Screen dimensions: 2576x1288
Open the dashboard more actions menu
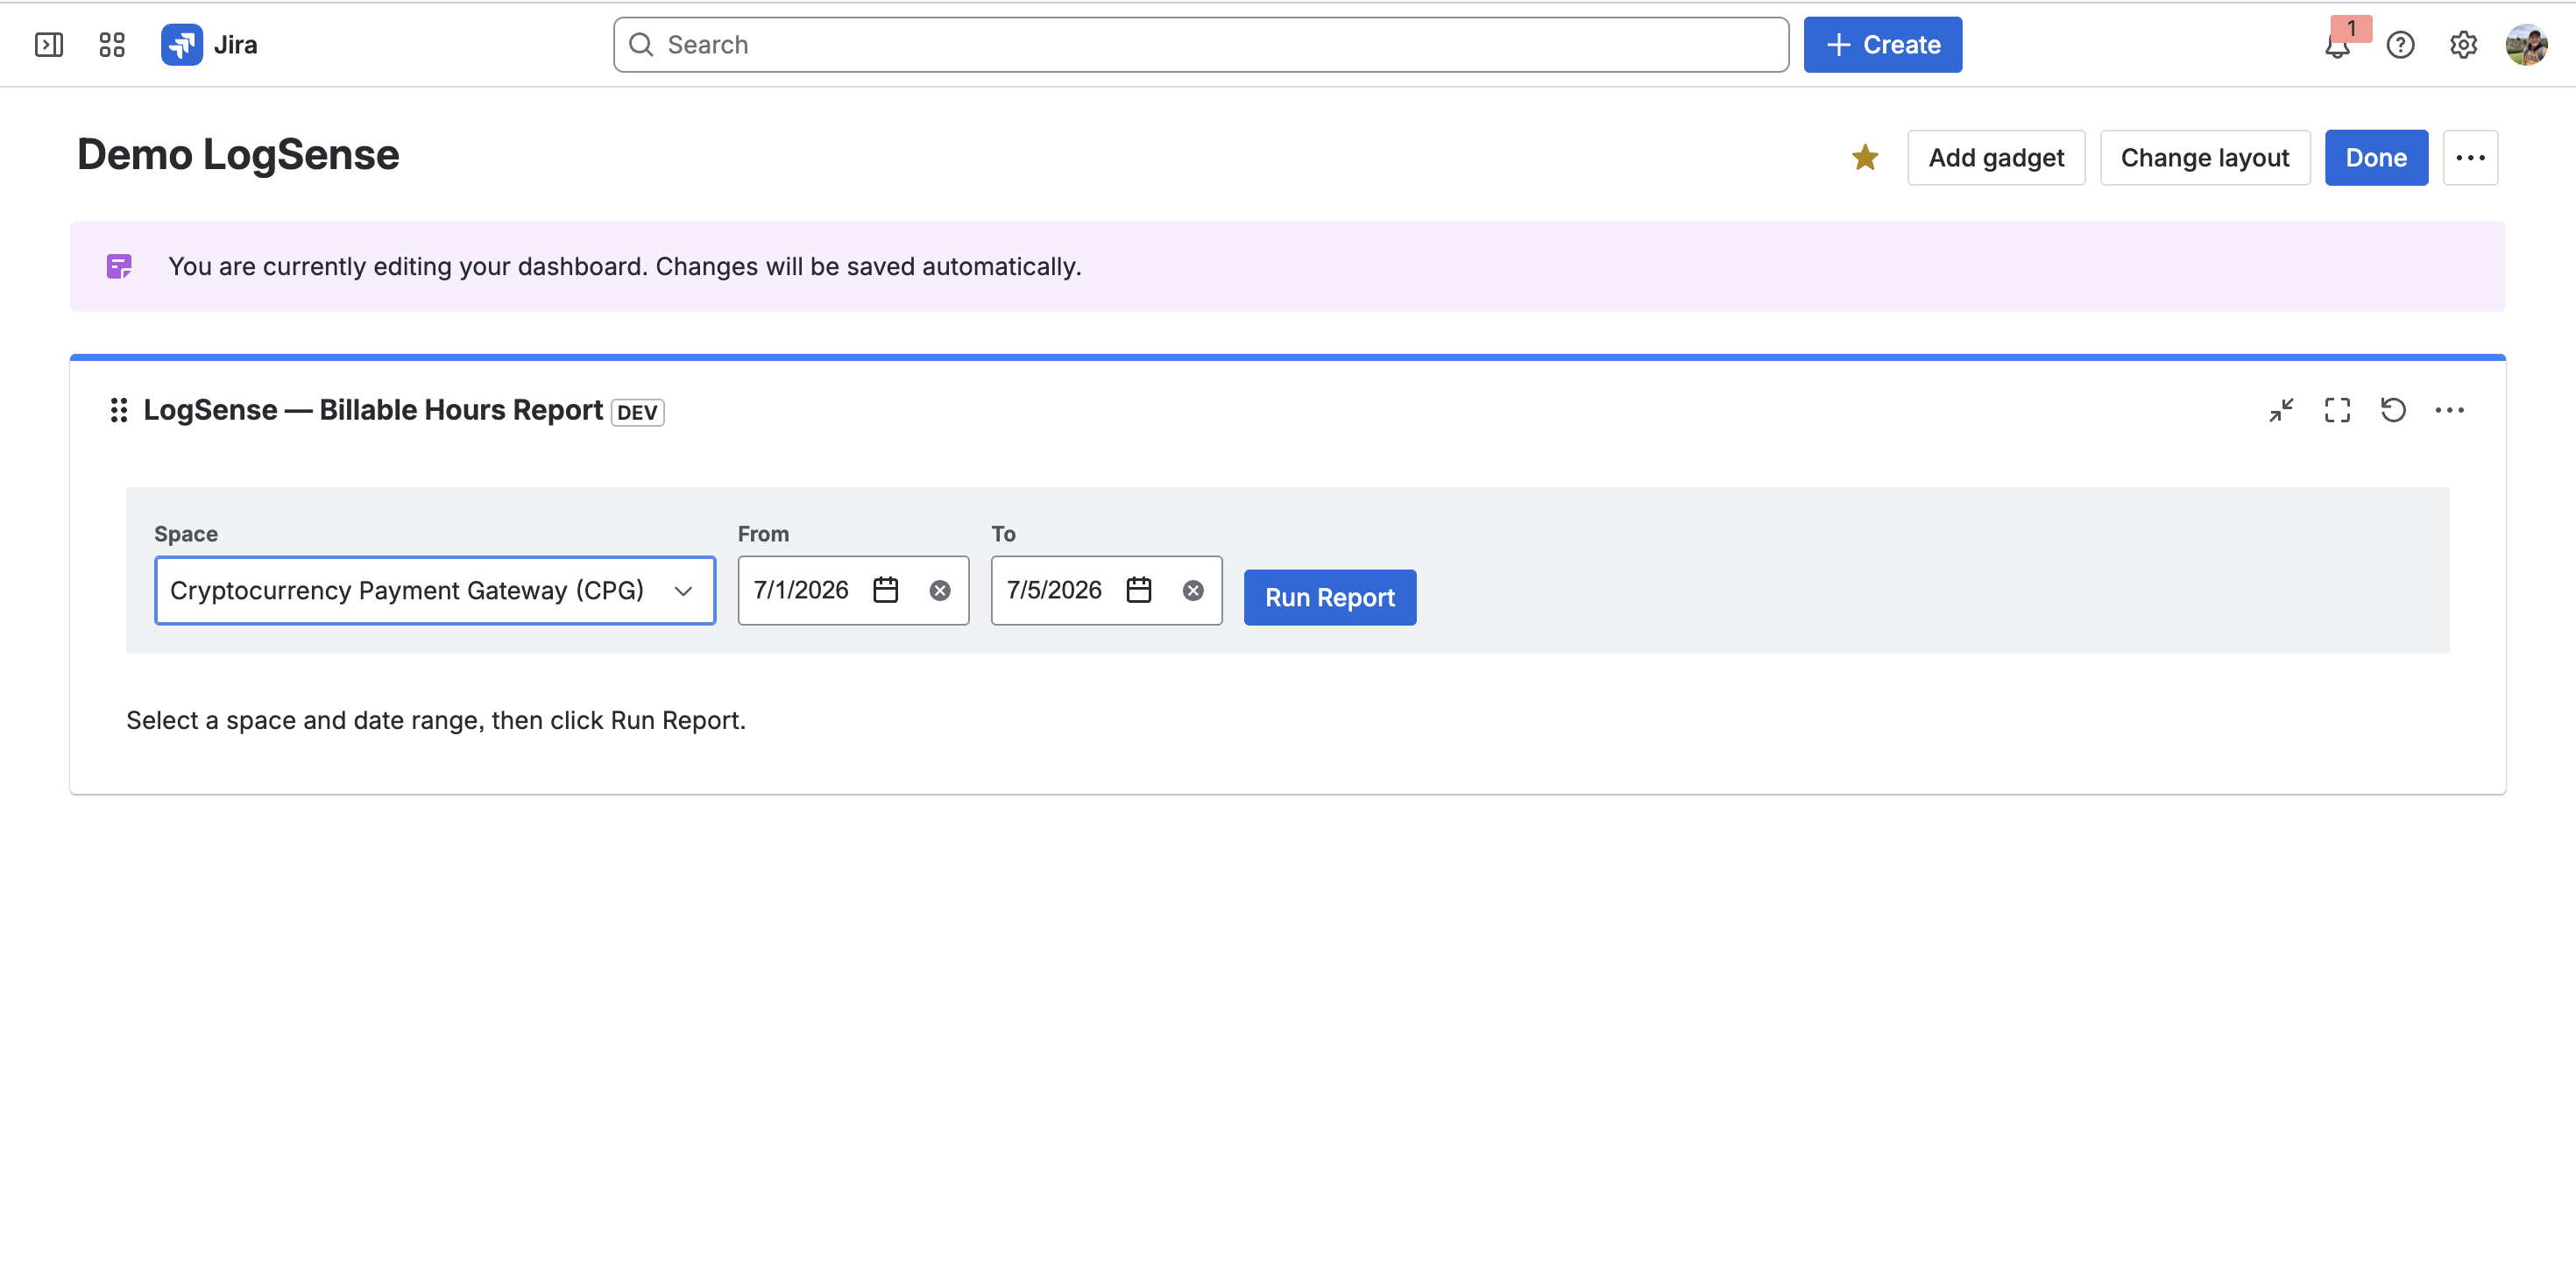coord(2470,158)
